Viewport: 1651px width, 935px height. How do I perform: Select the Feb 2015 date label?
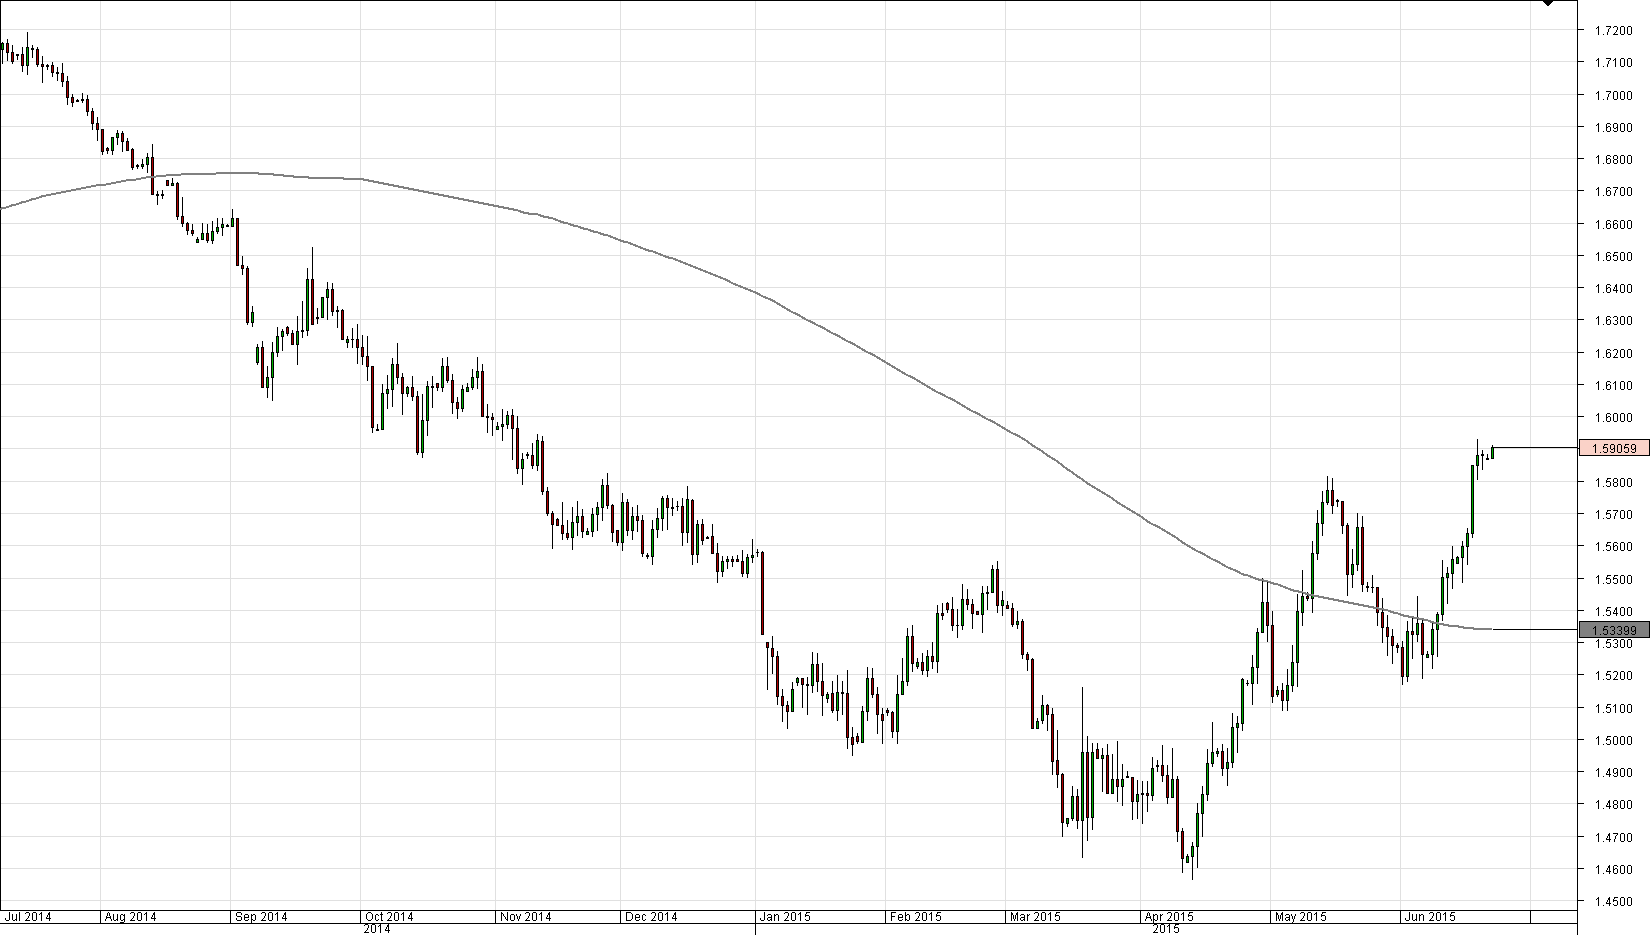pyautogui.click(x=916, y=916)
